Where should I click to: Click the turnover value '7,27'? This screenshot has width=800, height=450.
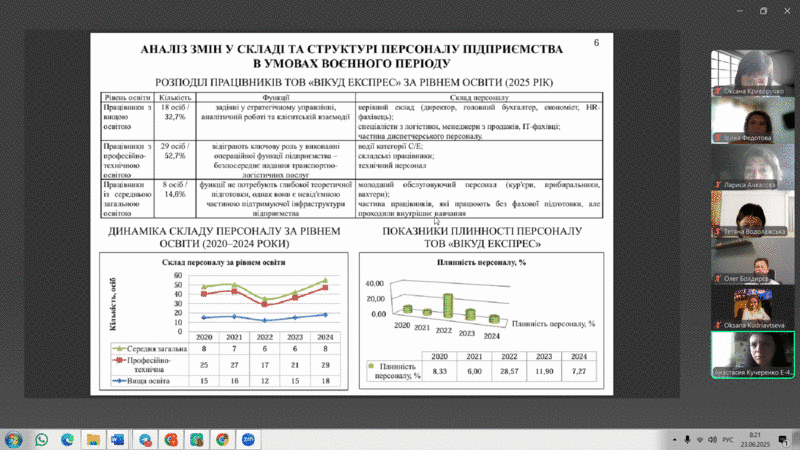[579, 371]
